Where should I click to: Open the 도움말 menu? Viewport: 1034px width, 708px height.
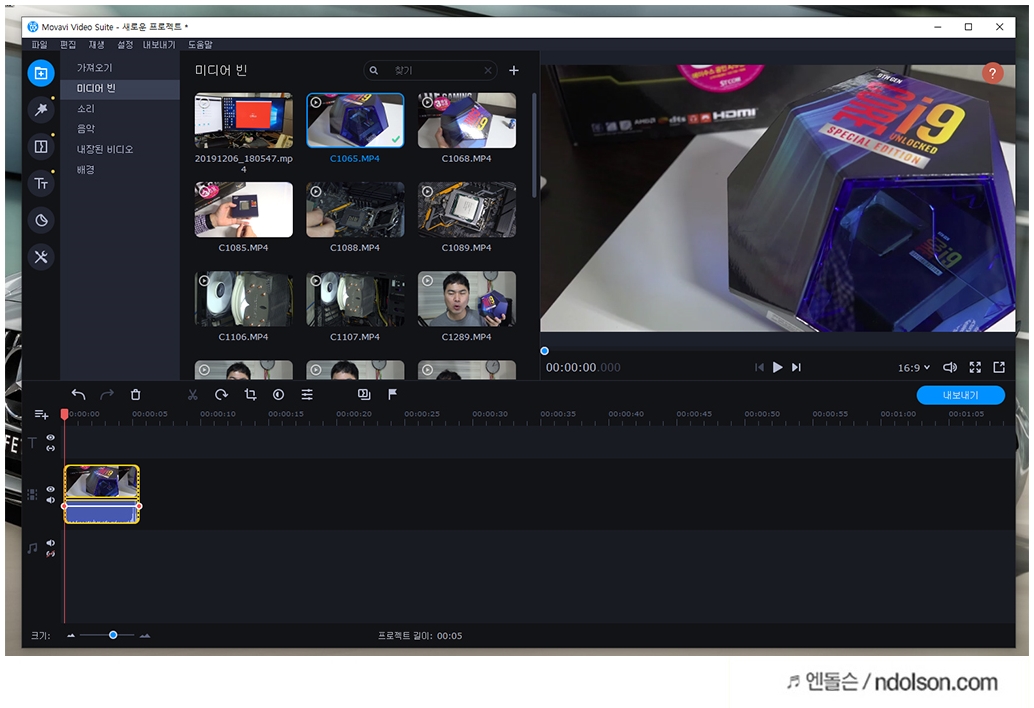point(200,45)
